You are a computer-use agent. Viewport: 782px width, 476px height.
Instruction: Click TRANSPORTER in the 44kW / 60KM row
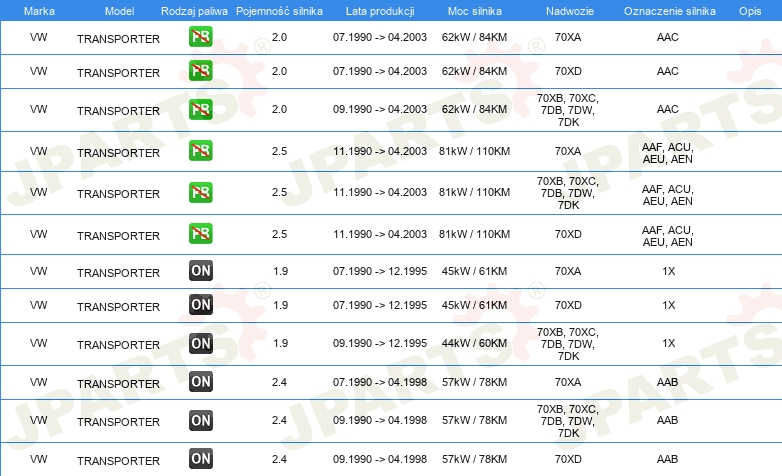click(x=118, y=345)
